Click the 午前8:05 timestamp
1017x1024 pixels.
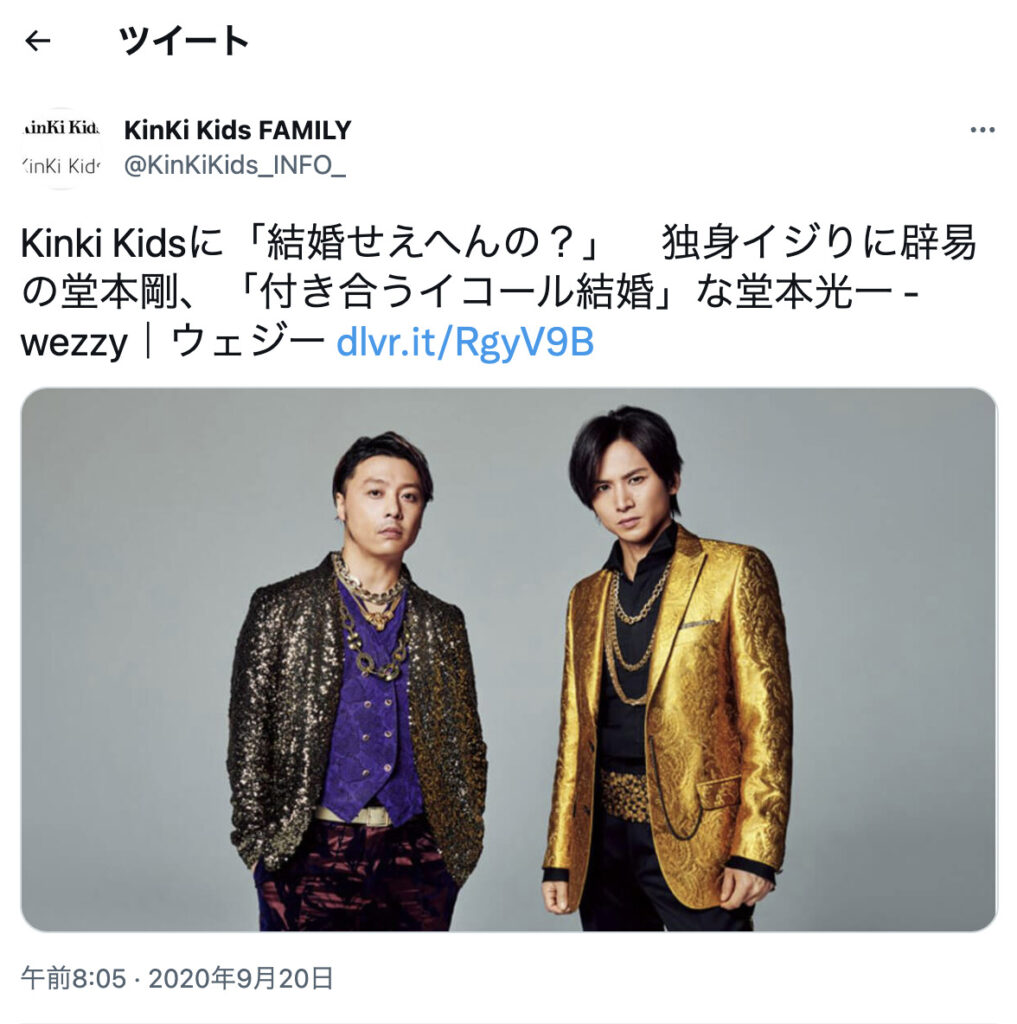(73, 978)
